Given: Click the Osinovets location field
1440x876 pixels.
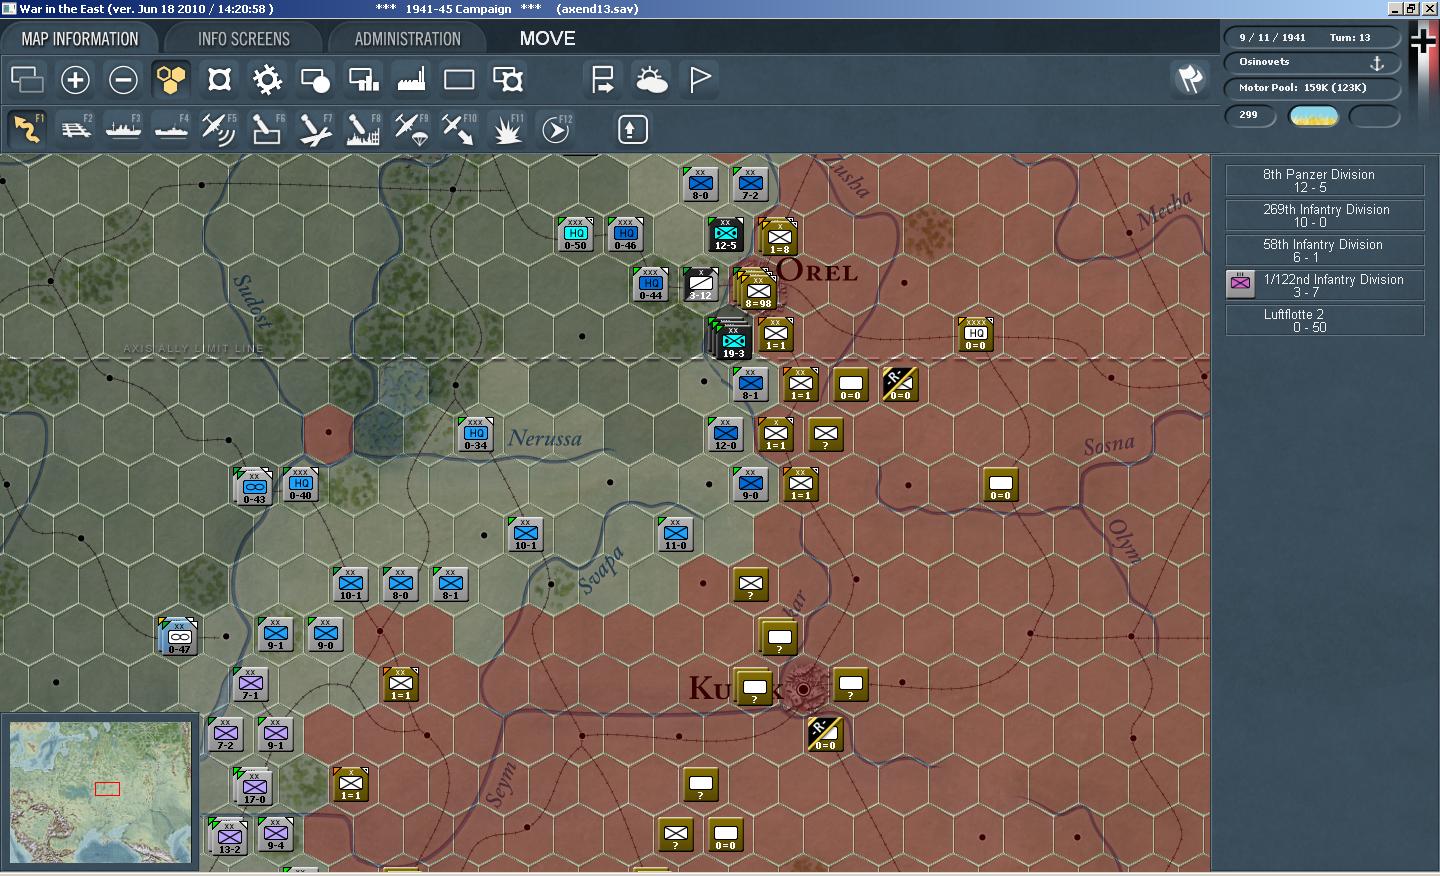Looking at the screenshot, I should [x=1312, y=62].
